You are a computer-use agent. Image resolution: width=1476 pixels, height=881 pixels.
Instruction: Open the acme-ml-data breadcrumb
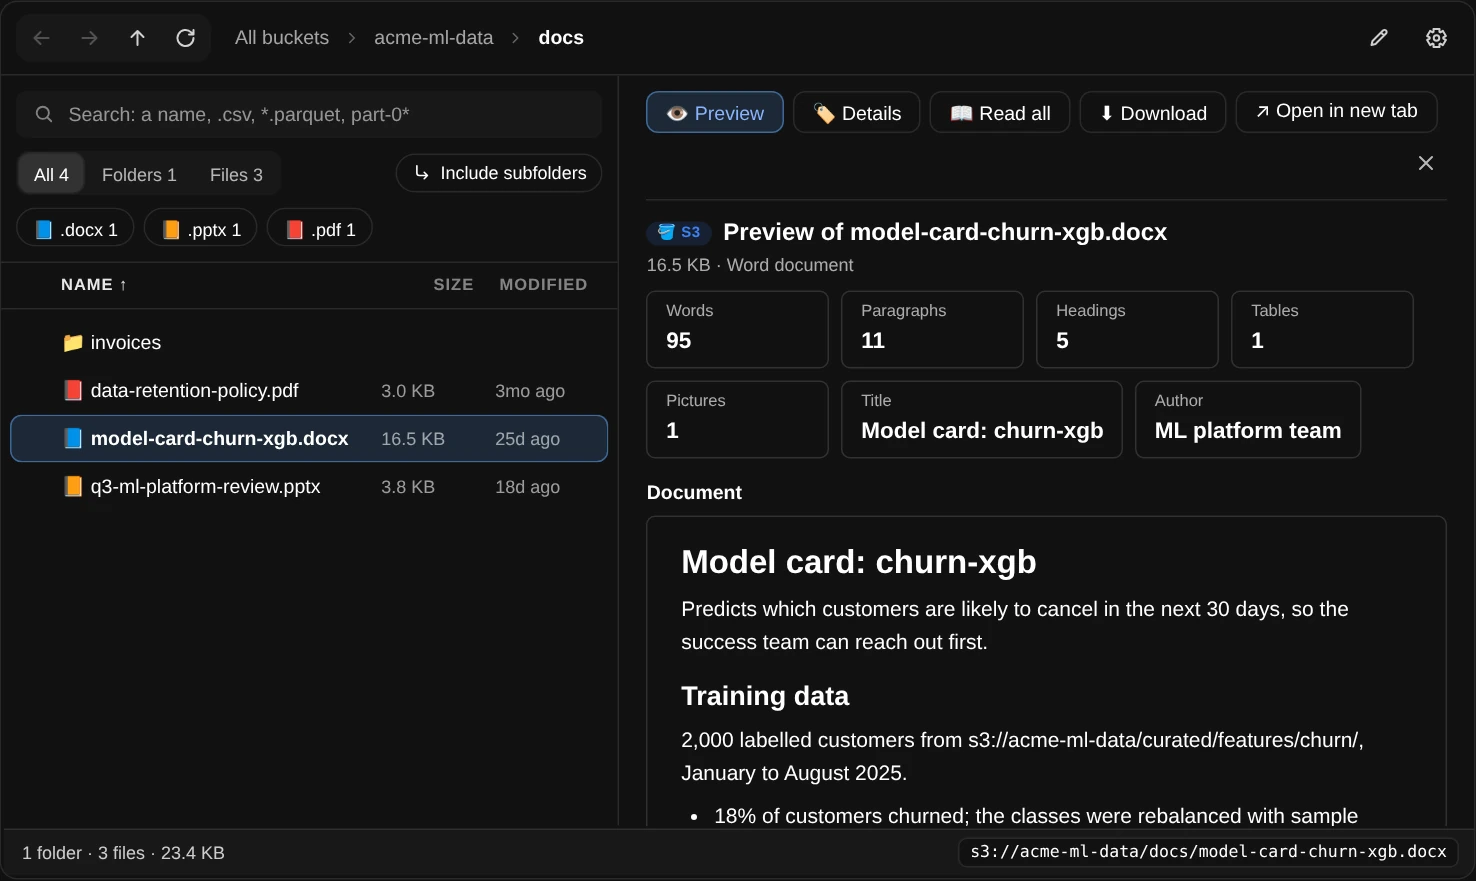[434, 38]
